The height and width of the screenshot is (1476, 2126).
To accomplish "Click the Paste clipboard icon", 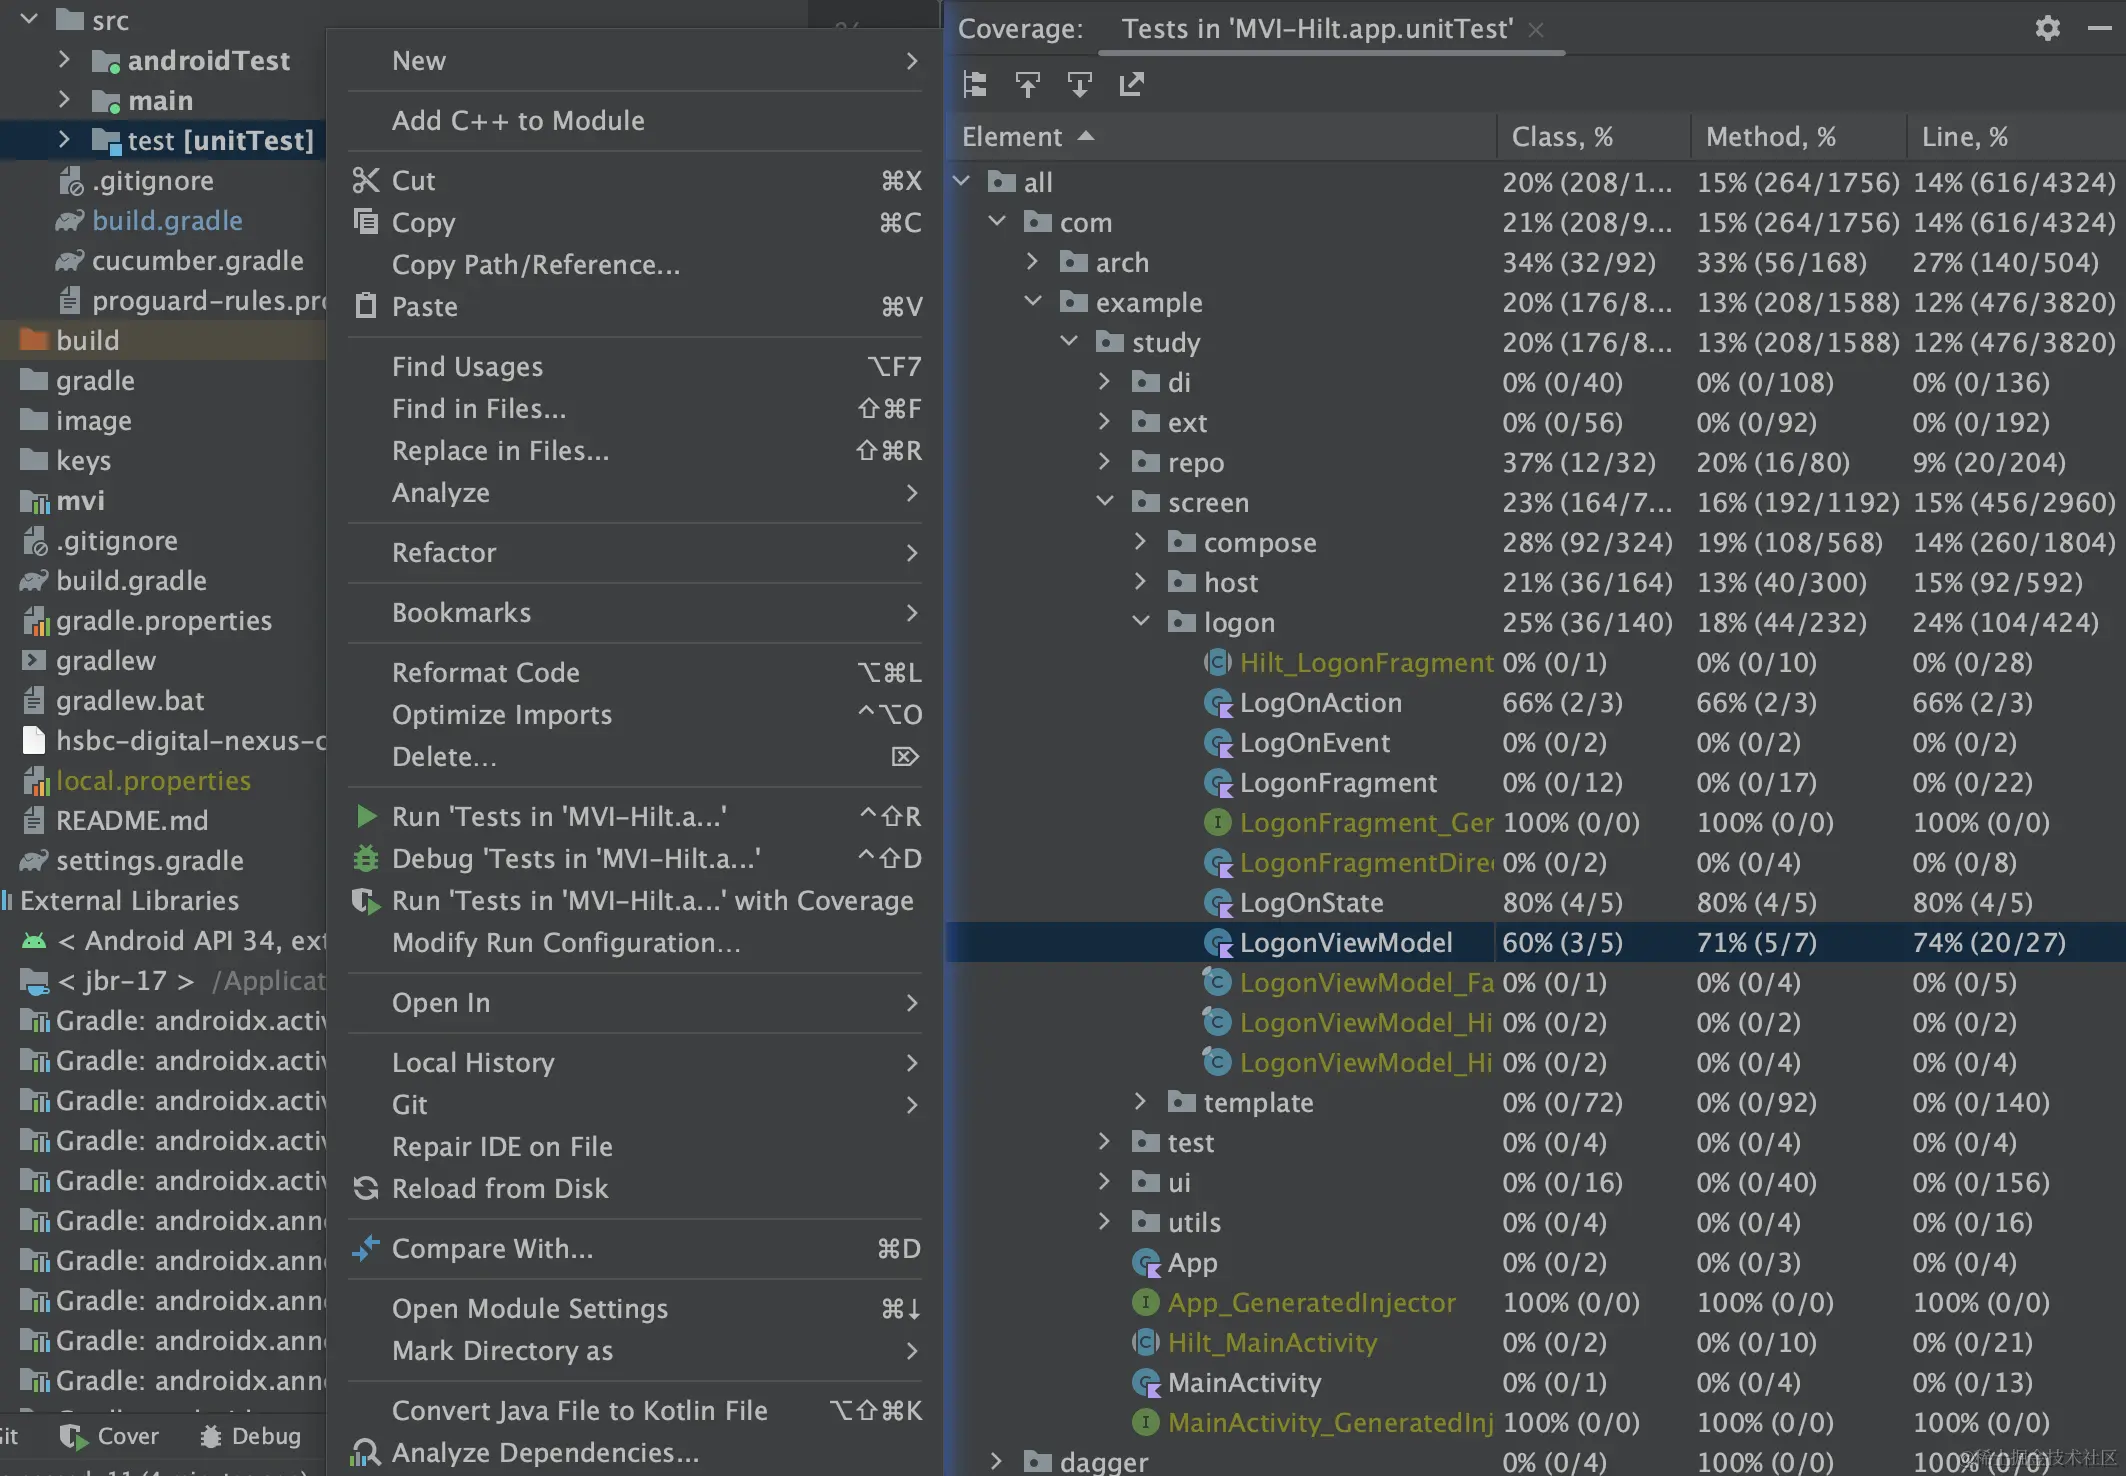I will [366, 306].
